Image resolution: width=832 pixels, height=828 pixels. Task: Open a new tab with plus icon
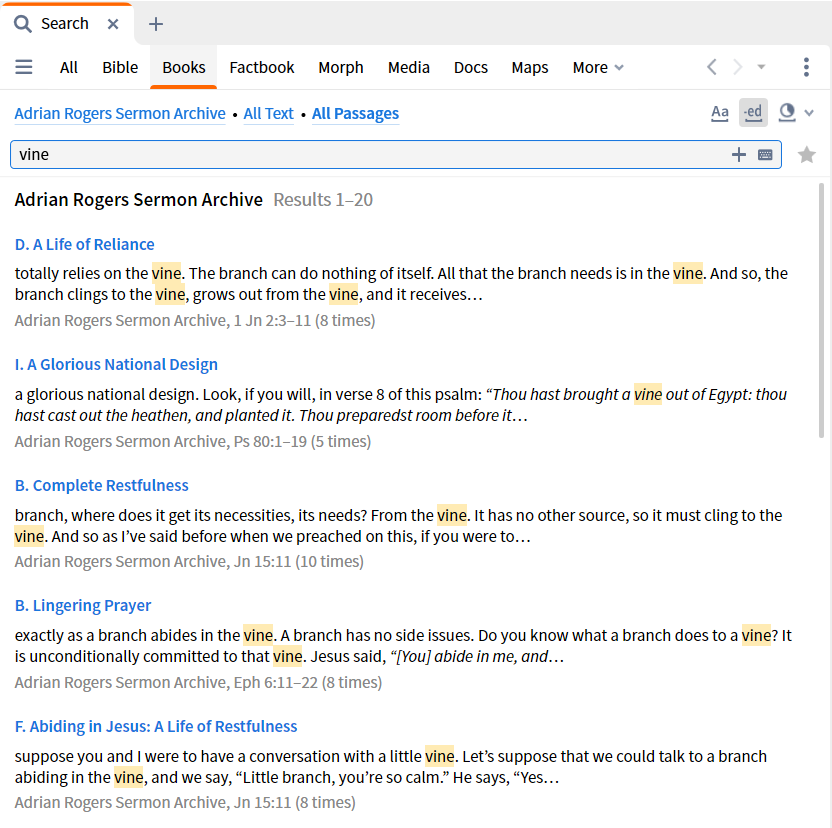[155, 24]
